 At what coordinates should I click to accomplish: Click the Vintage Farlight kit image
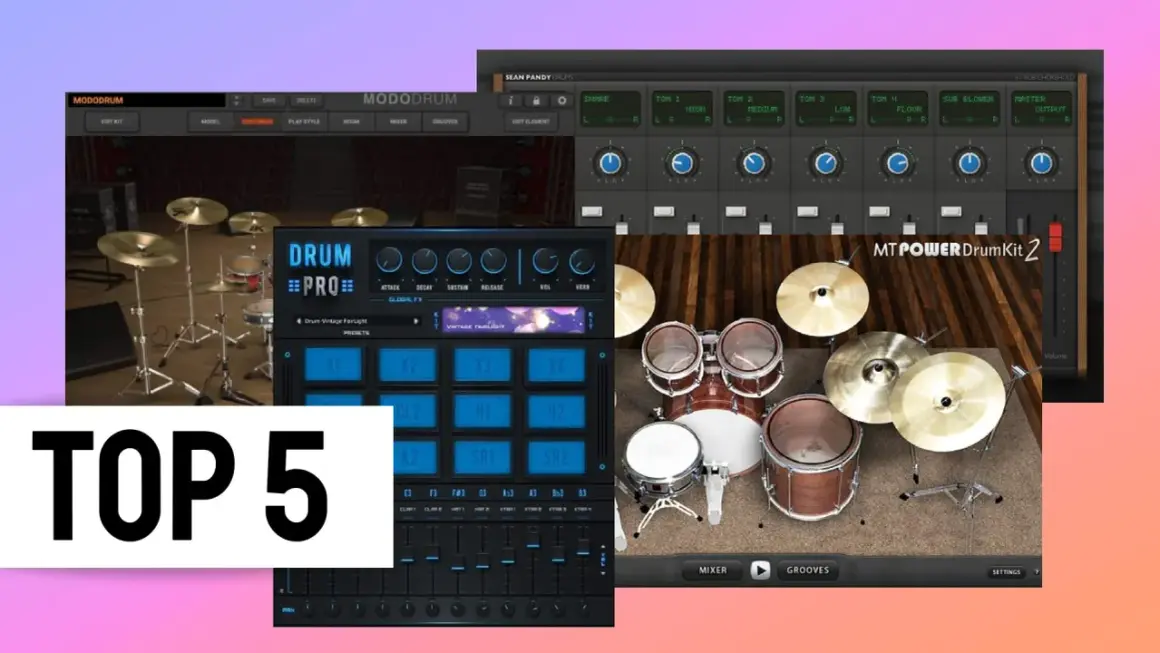coord(513,320)
